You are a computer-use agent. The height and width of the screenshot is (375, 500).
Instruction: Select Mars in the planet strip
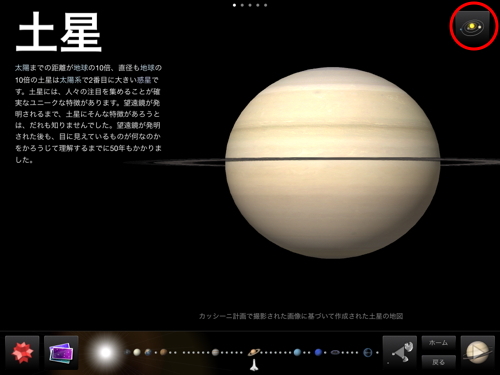click(x=163, y=352)
